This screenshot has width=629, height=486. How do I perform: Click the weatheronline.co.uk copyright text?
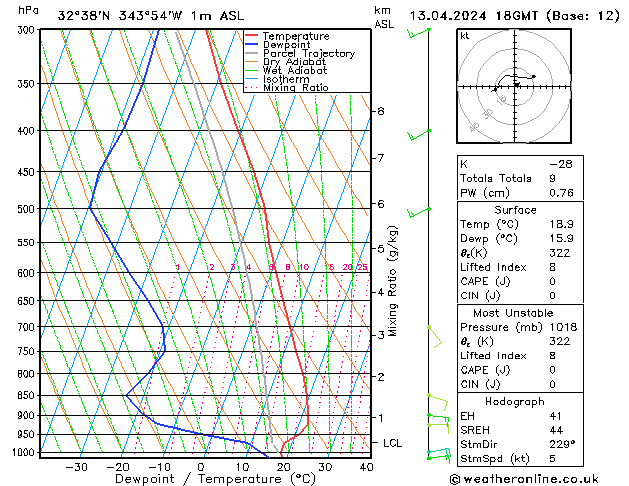pos(524,479)
